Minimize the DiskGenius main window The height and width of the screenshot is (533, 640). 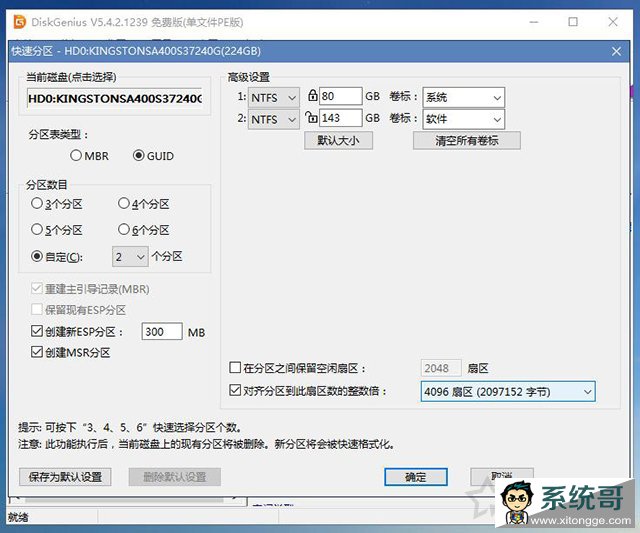534,22
